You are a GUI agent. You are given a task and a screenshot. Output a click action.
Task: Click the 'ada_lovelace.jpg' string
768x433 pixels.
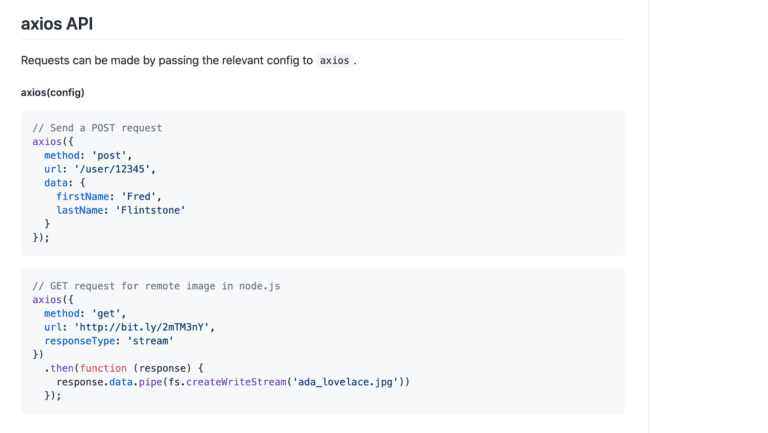pos(345,382)
